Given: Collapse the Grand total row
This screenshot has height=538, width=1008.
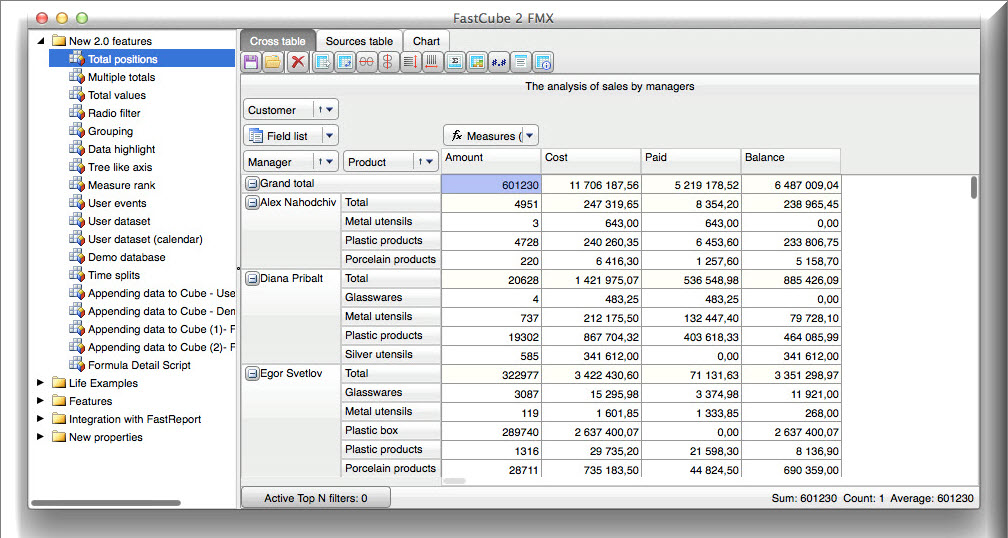Looking at the screenshot, I should click(x=253, y=184).
